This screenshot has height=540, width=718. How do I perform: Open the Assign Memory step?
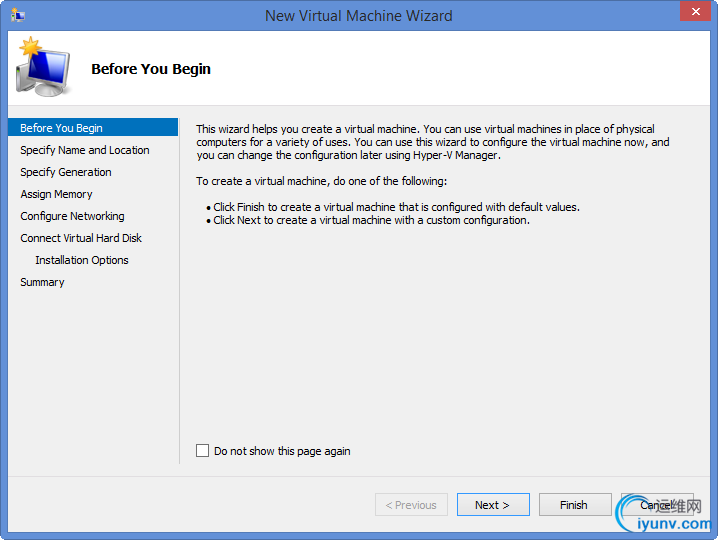pyautogui.click(x=56, y=194)
